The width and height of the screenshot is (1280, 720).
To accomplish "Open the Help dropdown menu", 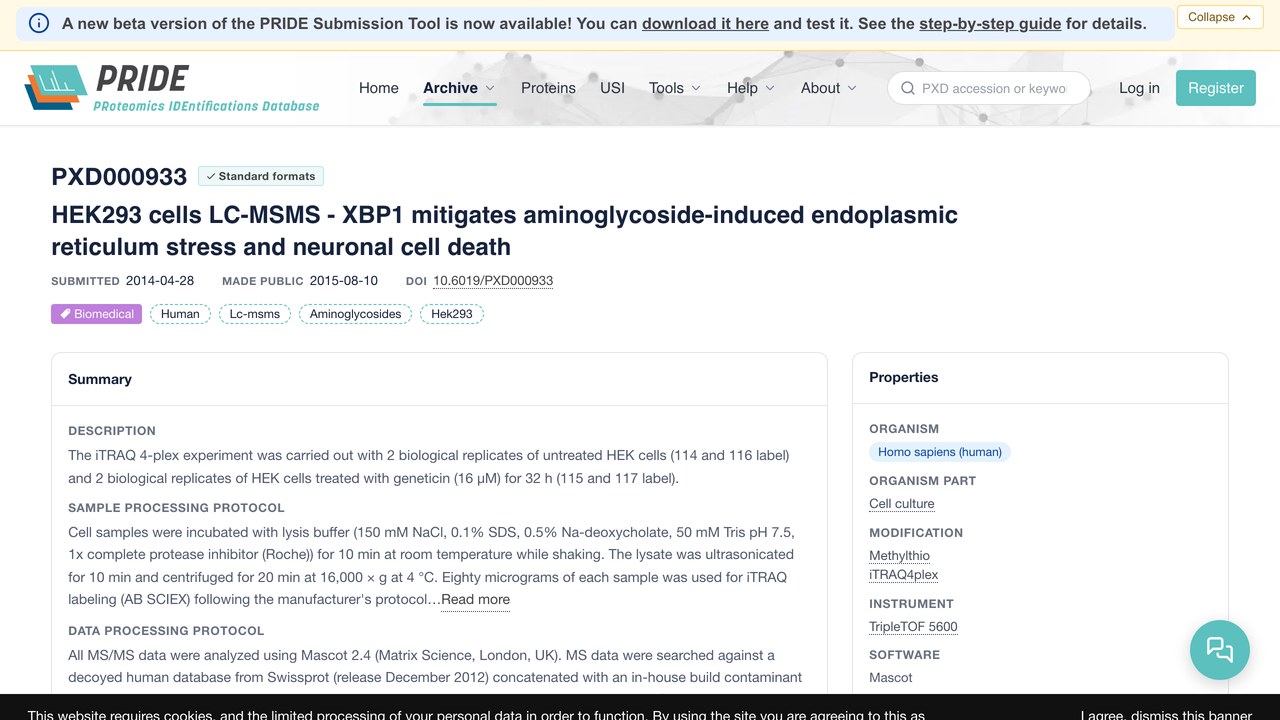I will 751,88.
